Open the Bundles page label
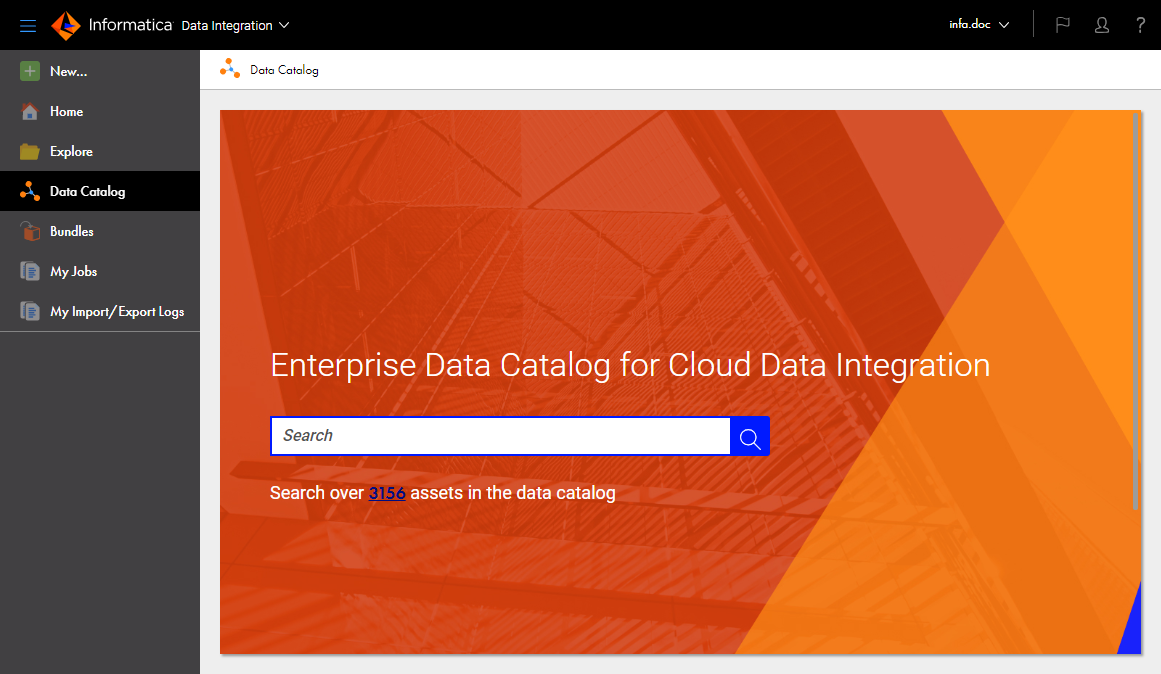The width and height of the screenshot is (1161, 674). tap(72, 231)
